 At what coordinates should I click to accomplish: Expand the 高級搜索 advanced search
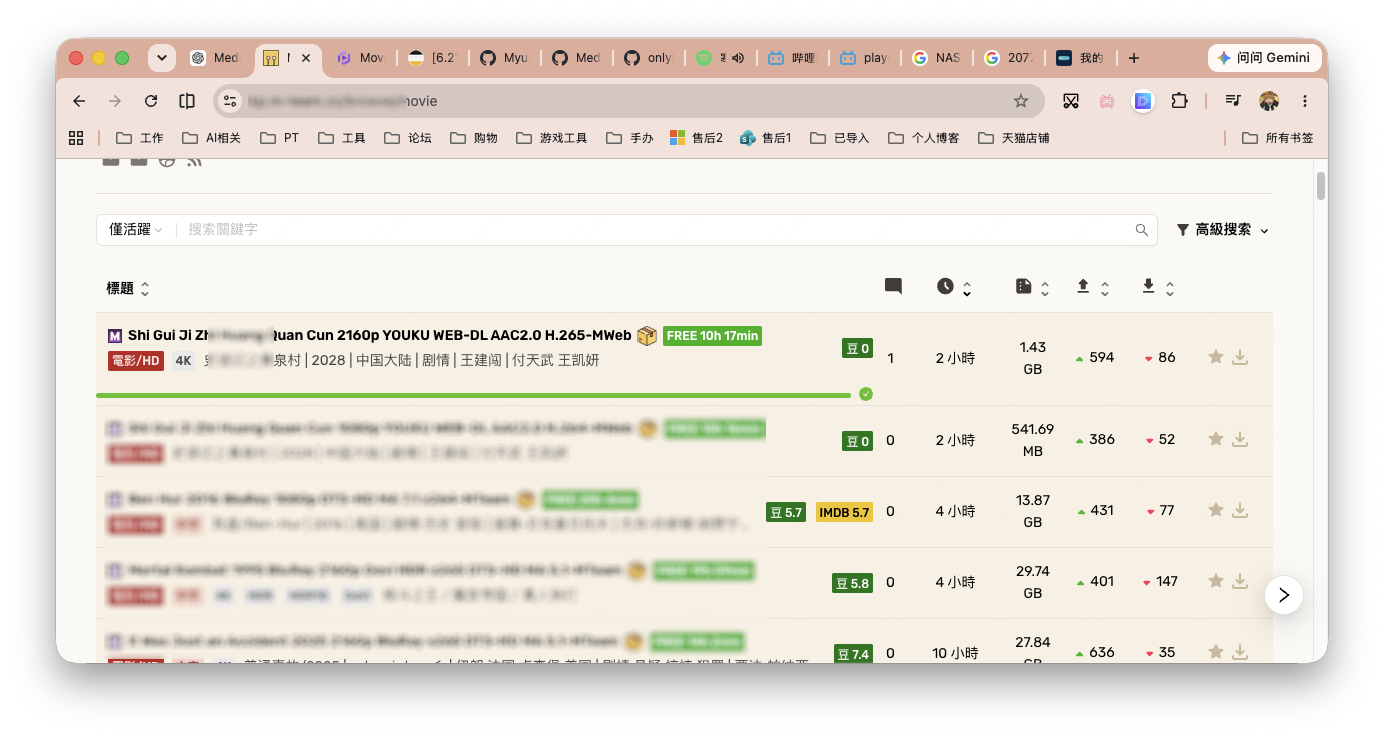coord(1223,230)
